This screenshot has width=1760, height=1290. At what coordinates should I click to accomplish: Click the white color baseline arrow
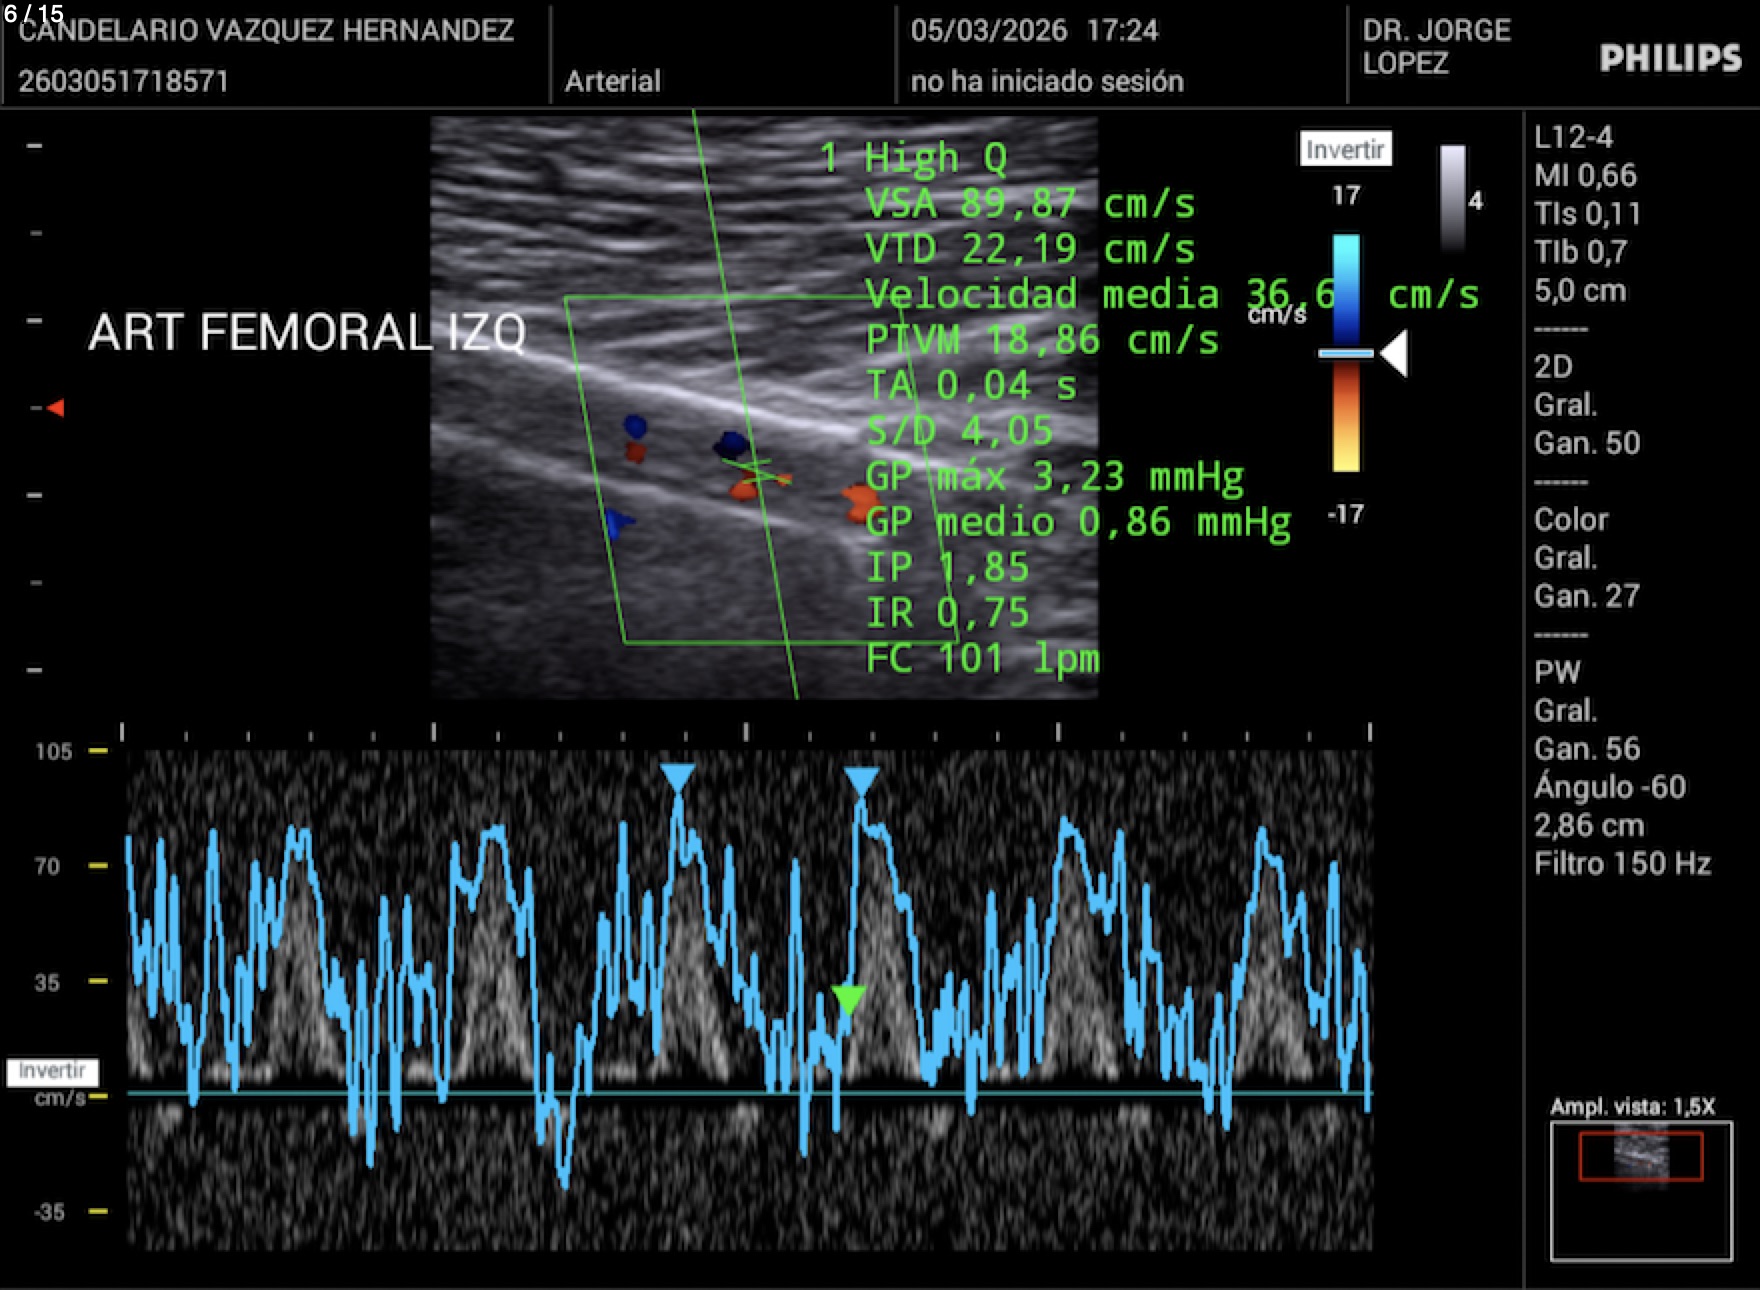pyautogui.click(x=1394, y=353)
